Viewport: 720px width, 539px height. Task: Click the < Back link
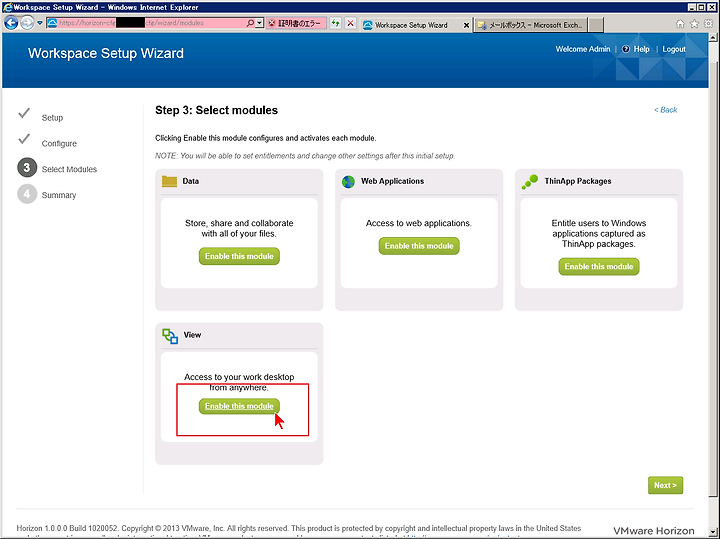tap(665, 110)
